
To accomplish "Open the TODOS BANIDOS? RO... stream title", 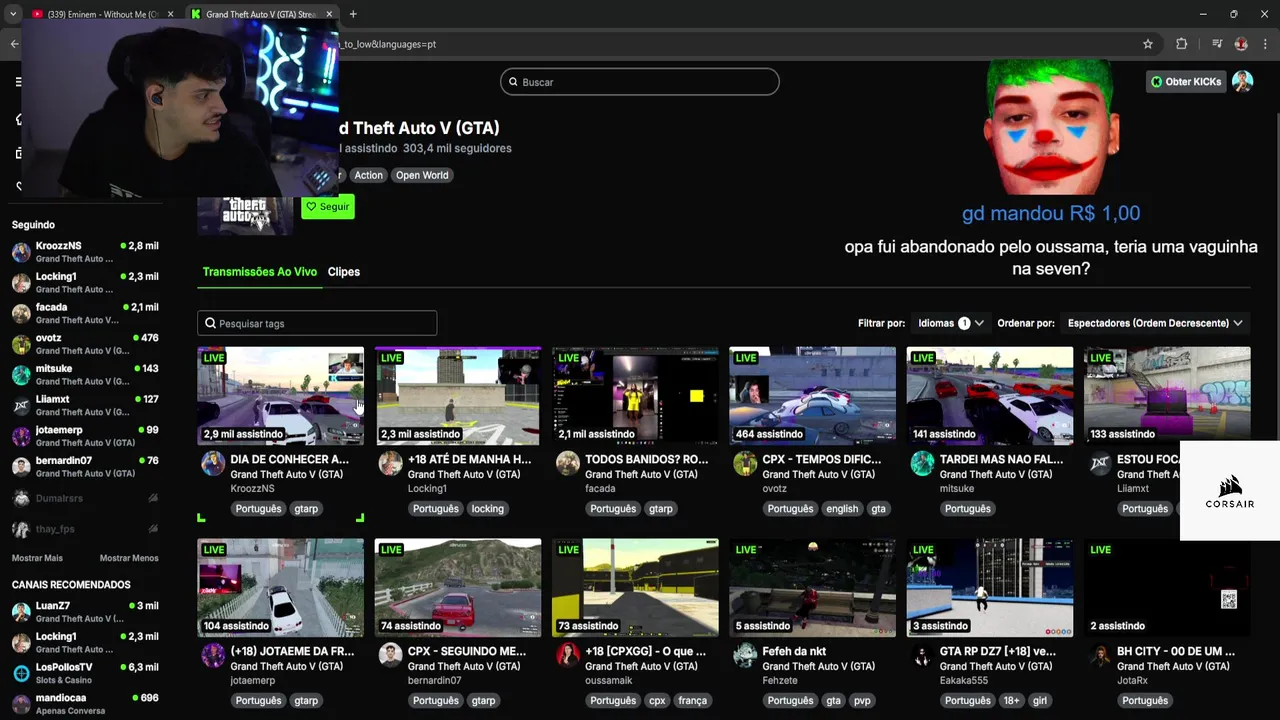I will (x=646, y=459).
